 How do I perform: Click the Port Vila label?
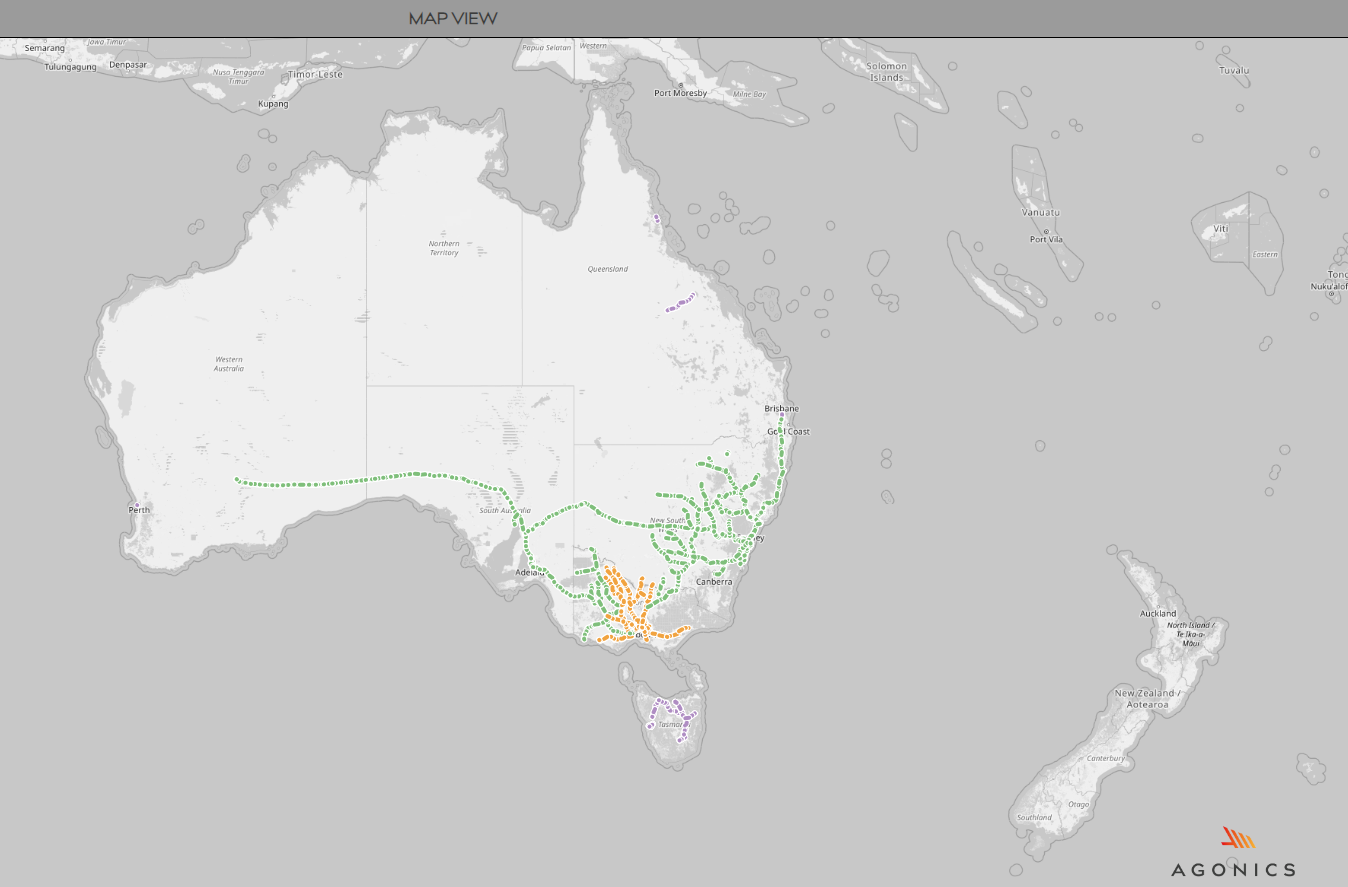pyautogui.click(x=1045, y=239)
